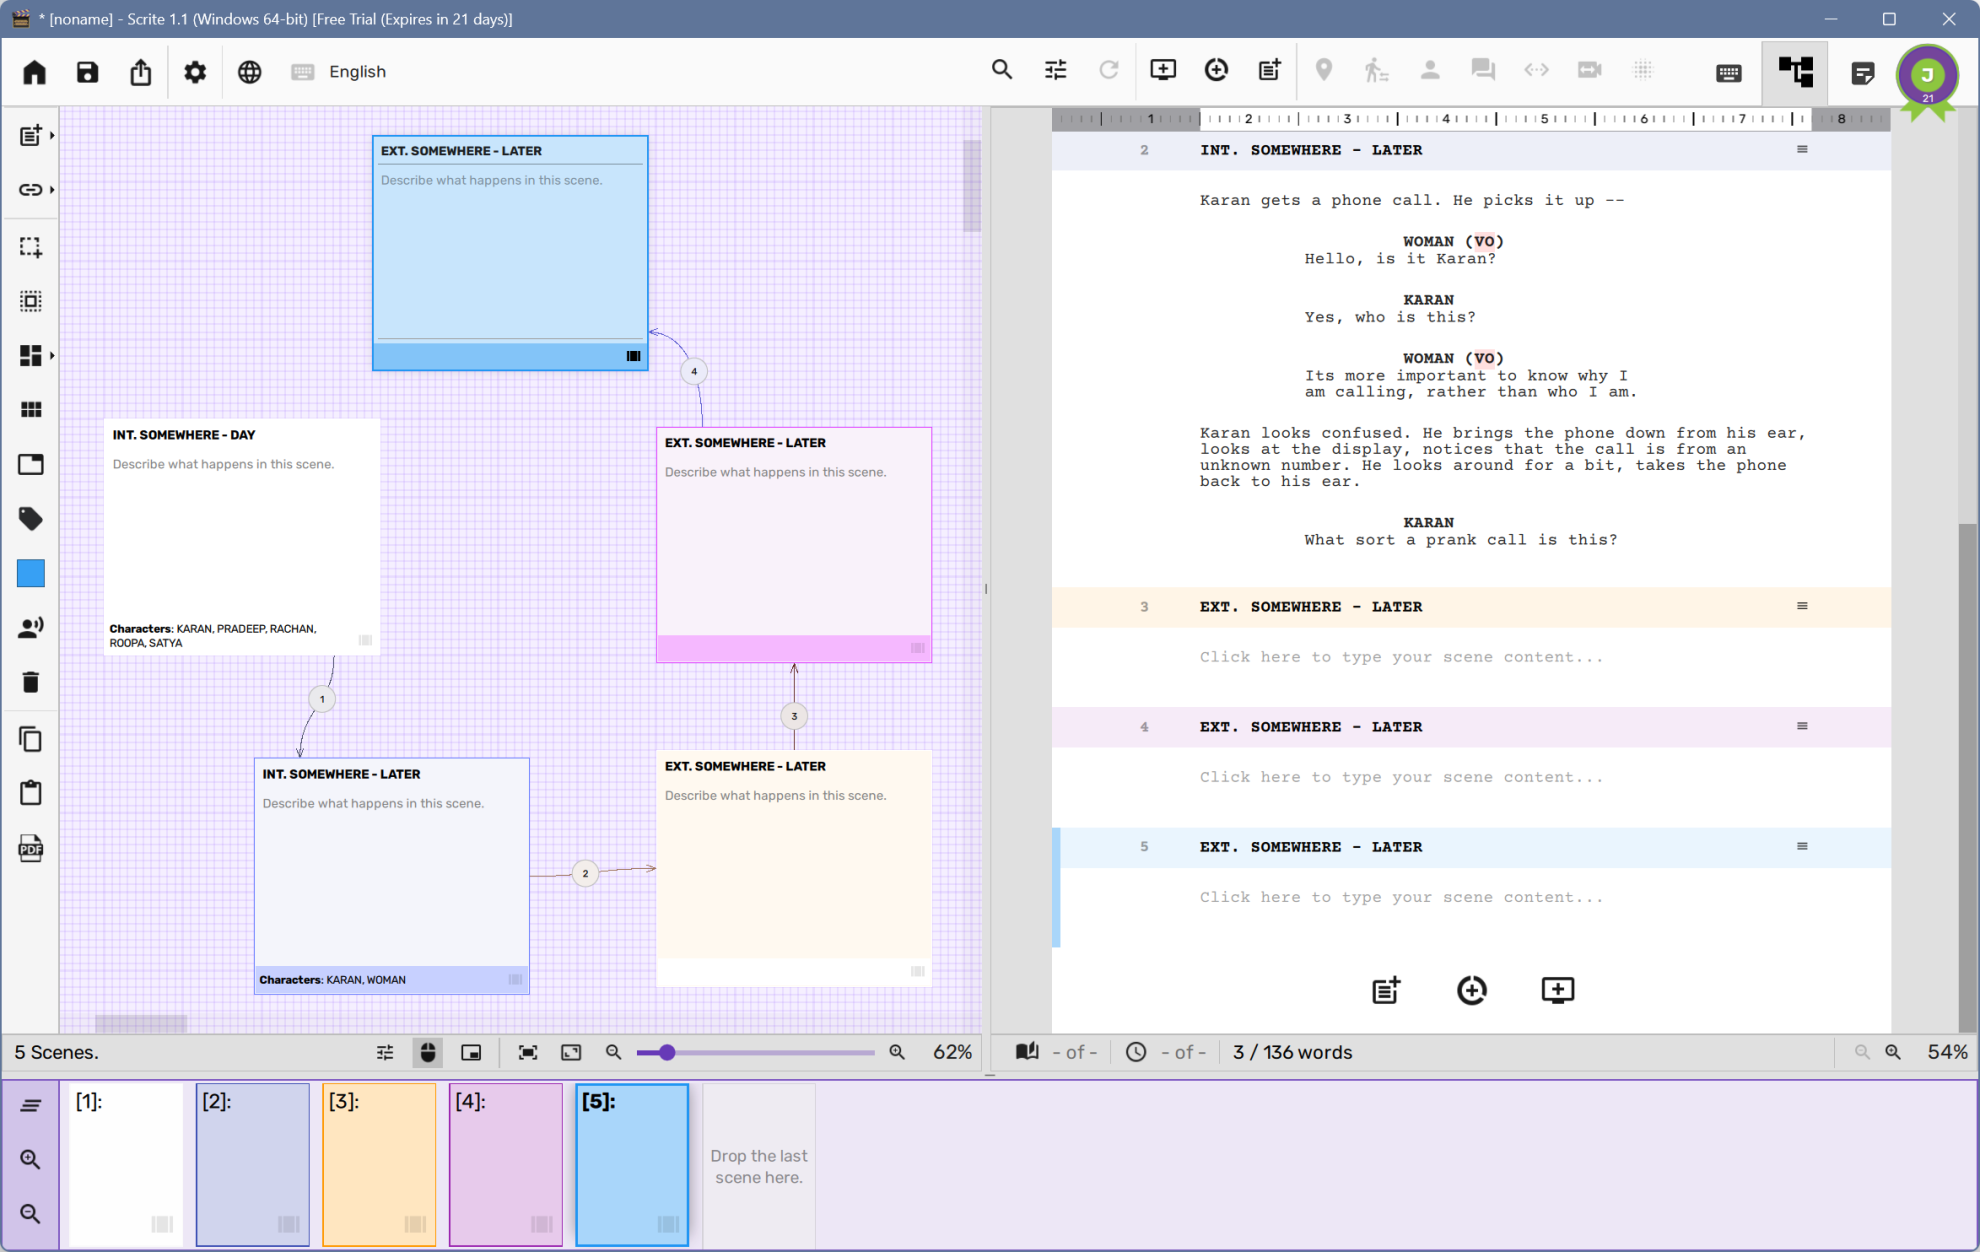
Task: Click to type scene 3 content
Action: tap(1400, 657)
